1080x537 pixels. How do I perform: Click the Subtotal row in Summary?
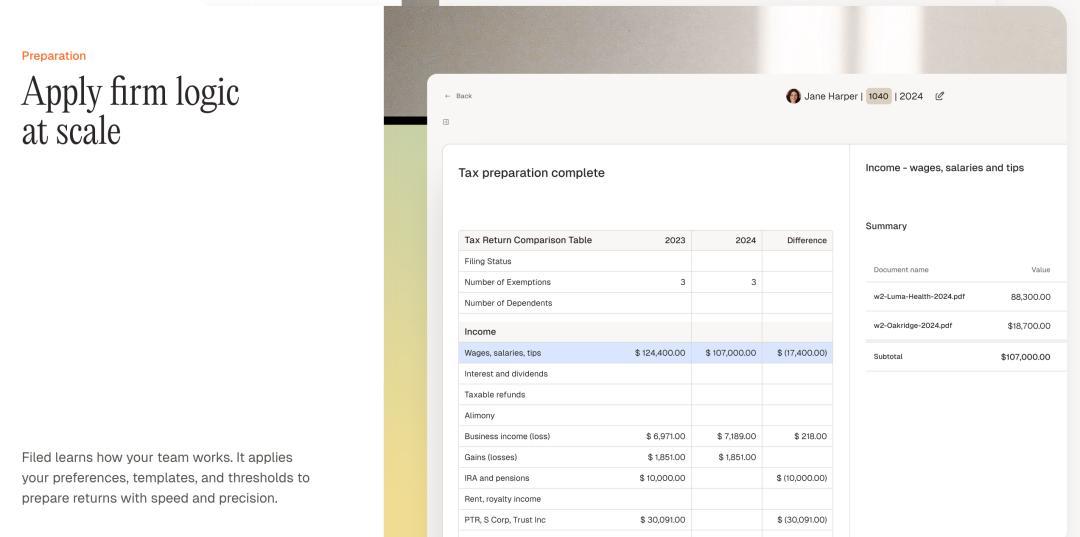[888, 357]
